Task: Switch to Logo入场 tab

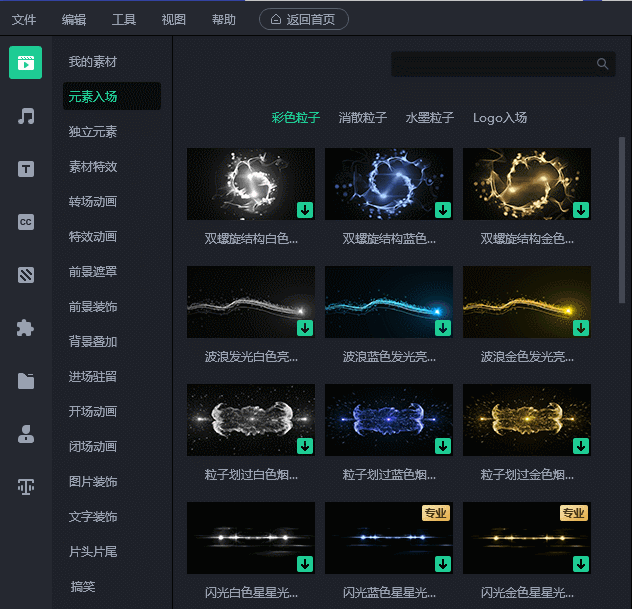Action: [x=500, y=118]
